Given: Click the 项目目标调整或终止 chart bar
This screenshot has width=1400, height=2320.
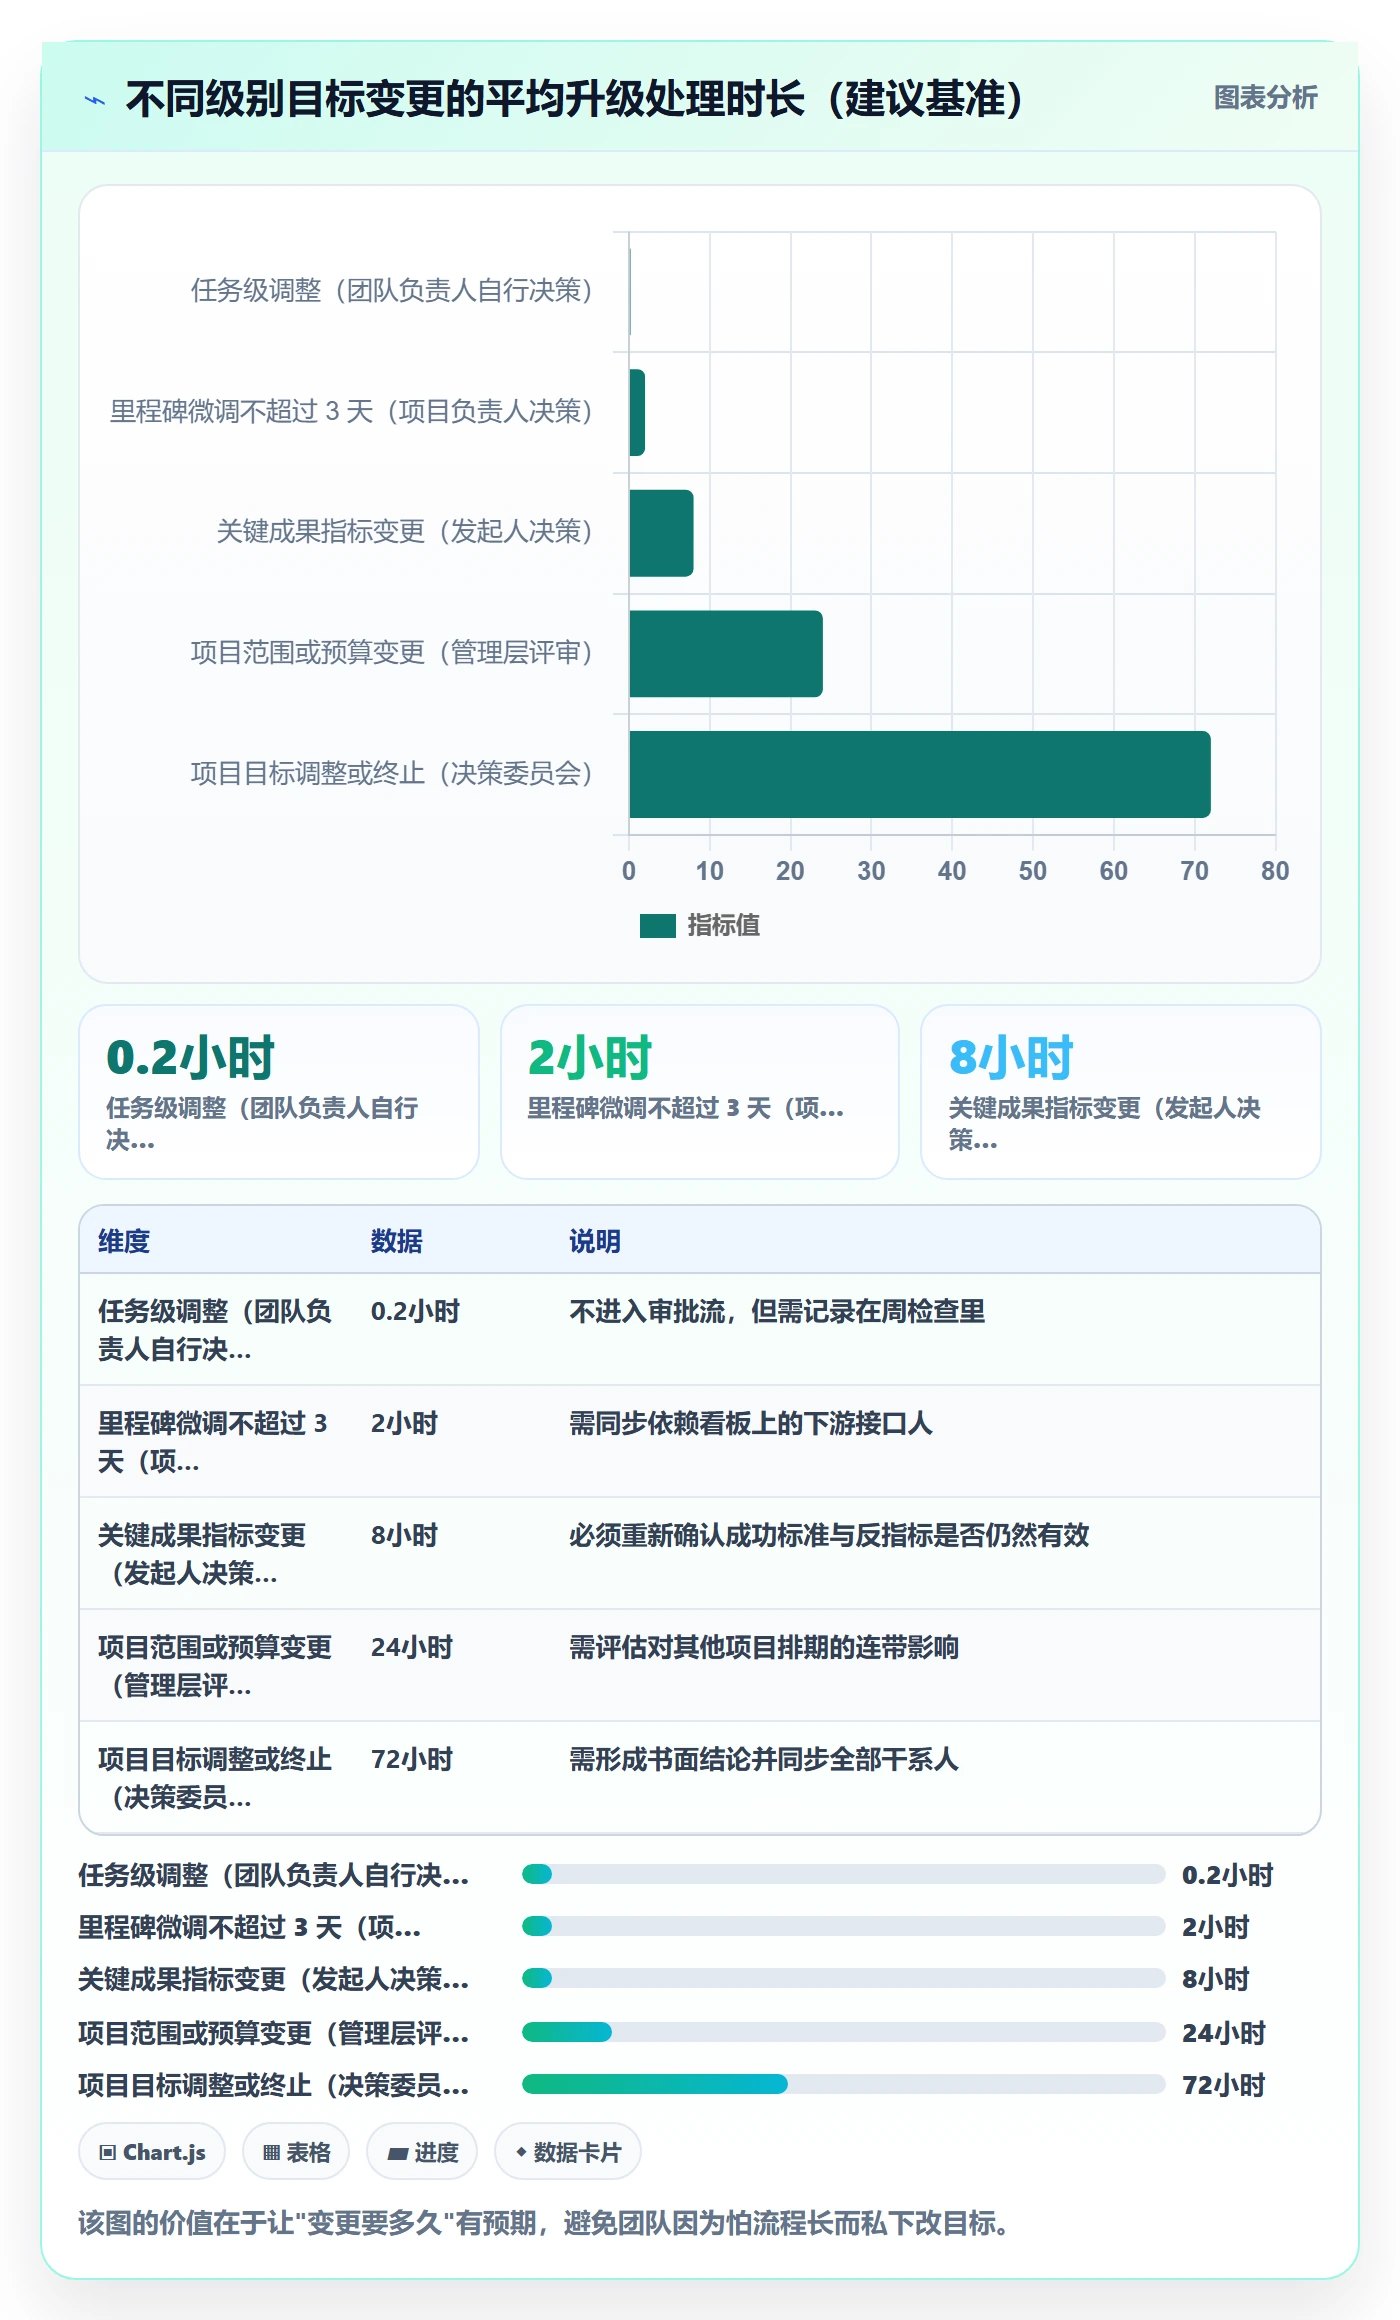Looking at the screenshot, I should (920, 774).
